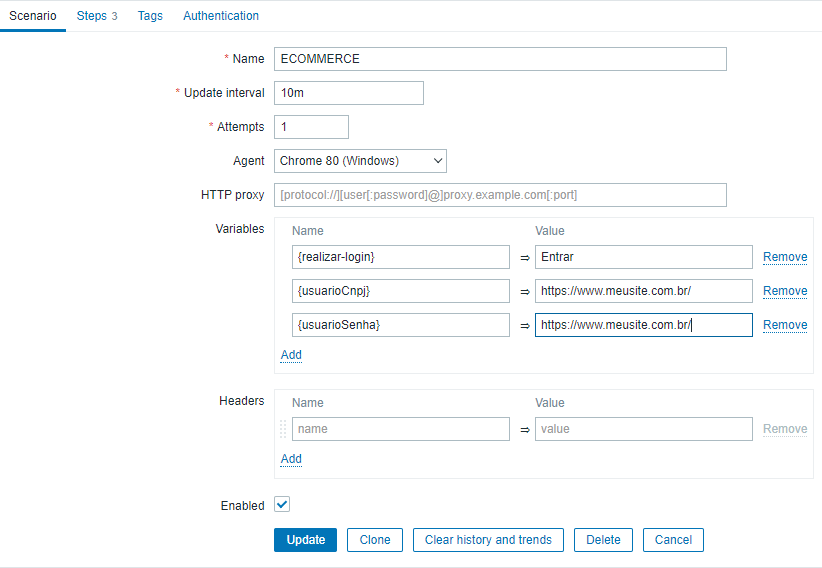Image resolution: width=822 pixels, height=568 pixels.
Task: Remove the {usuarioSenha} variable row
Action: [x=785, y=325]
